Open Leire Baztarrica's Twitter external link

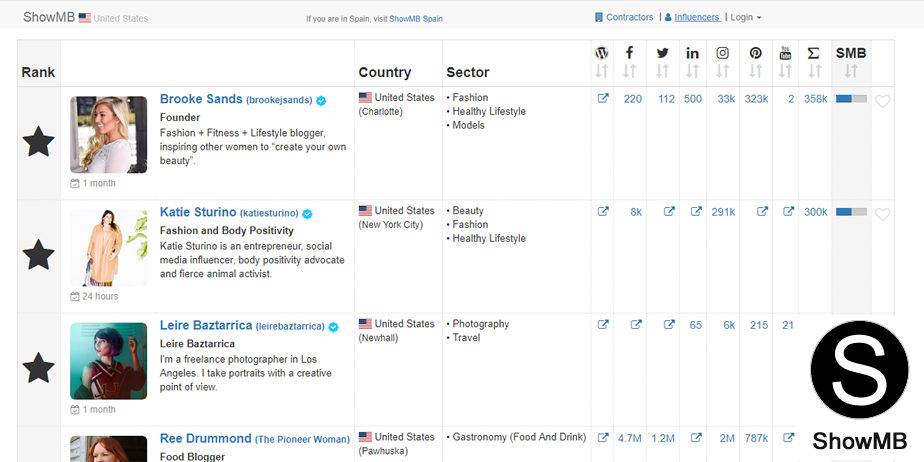click(669, 325)
